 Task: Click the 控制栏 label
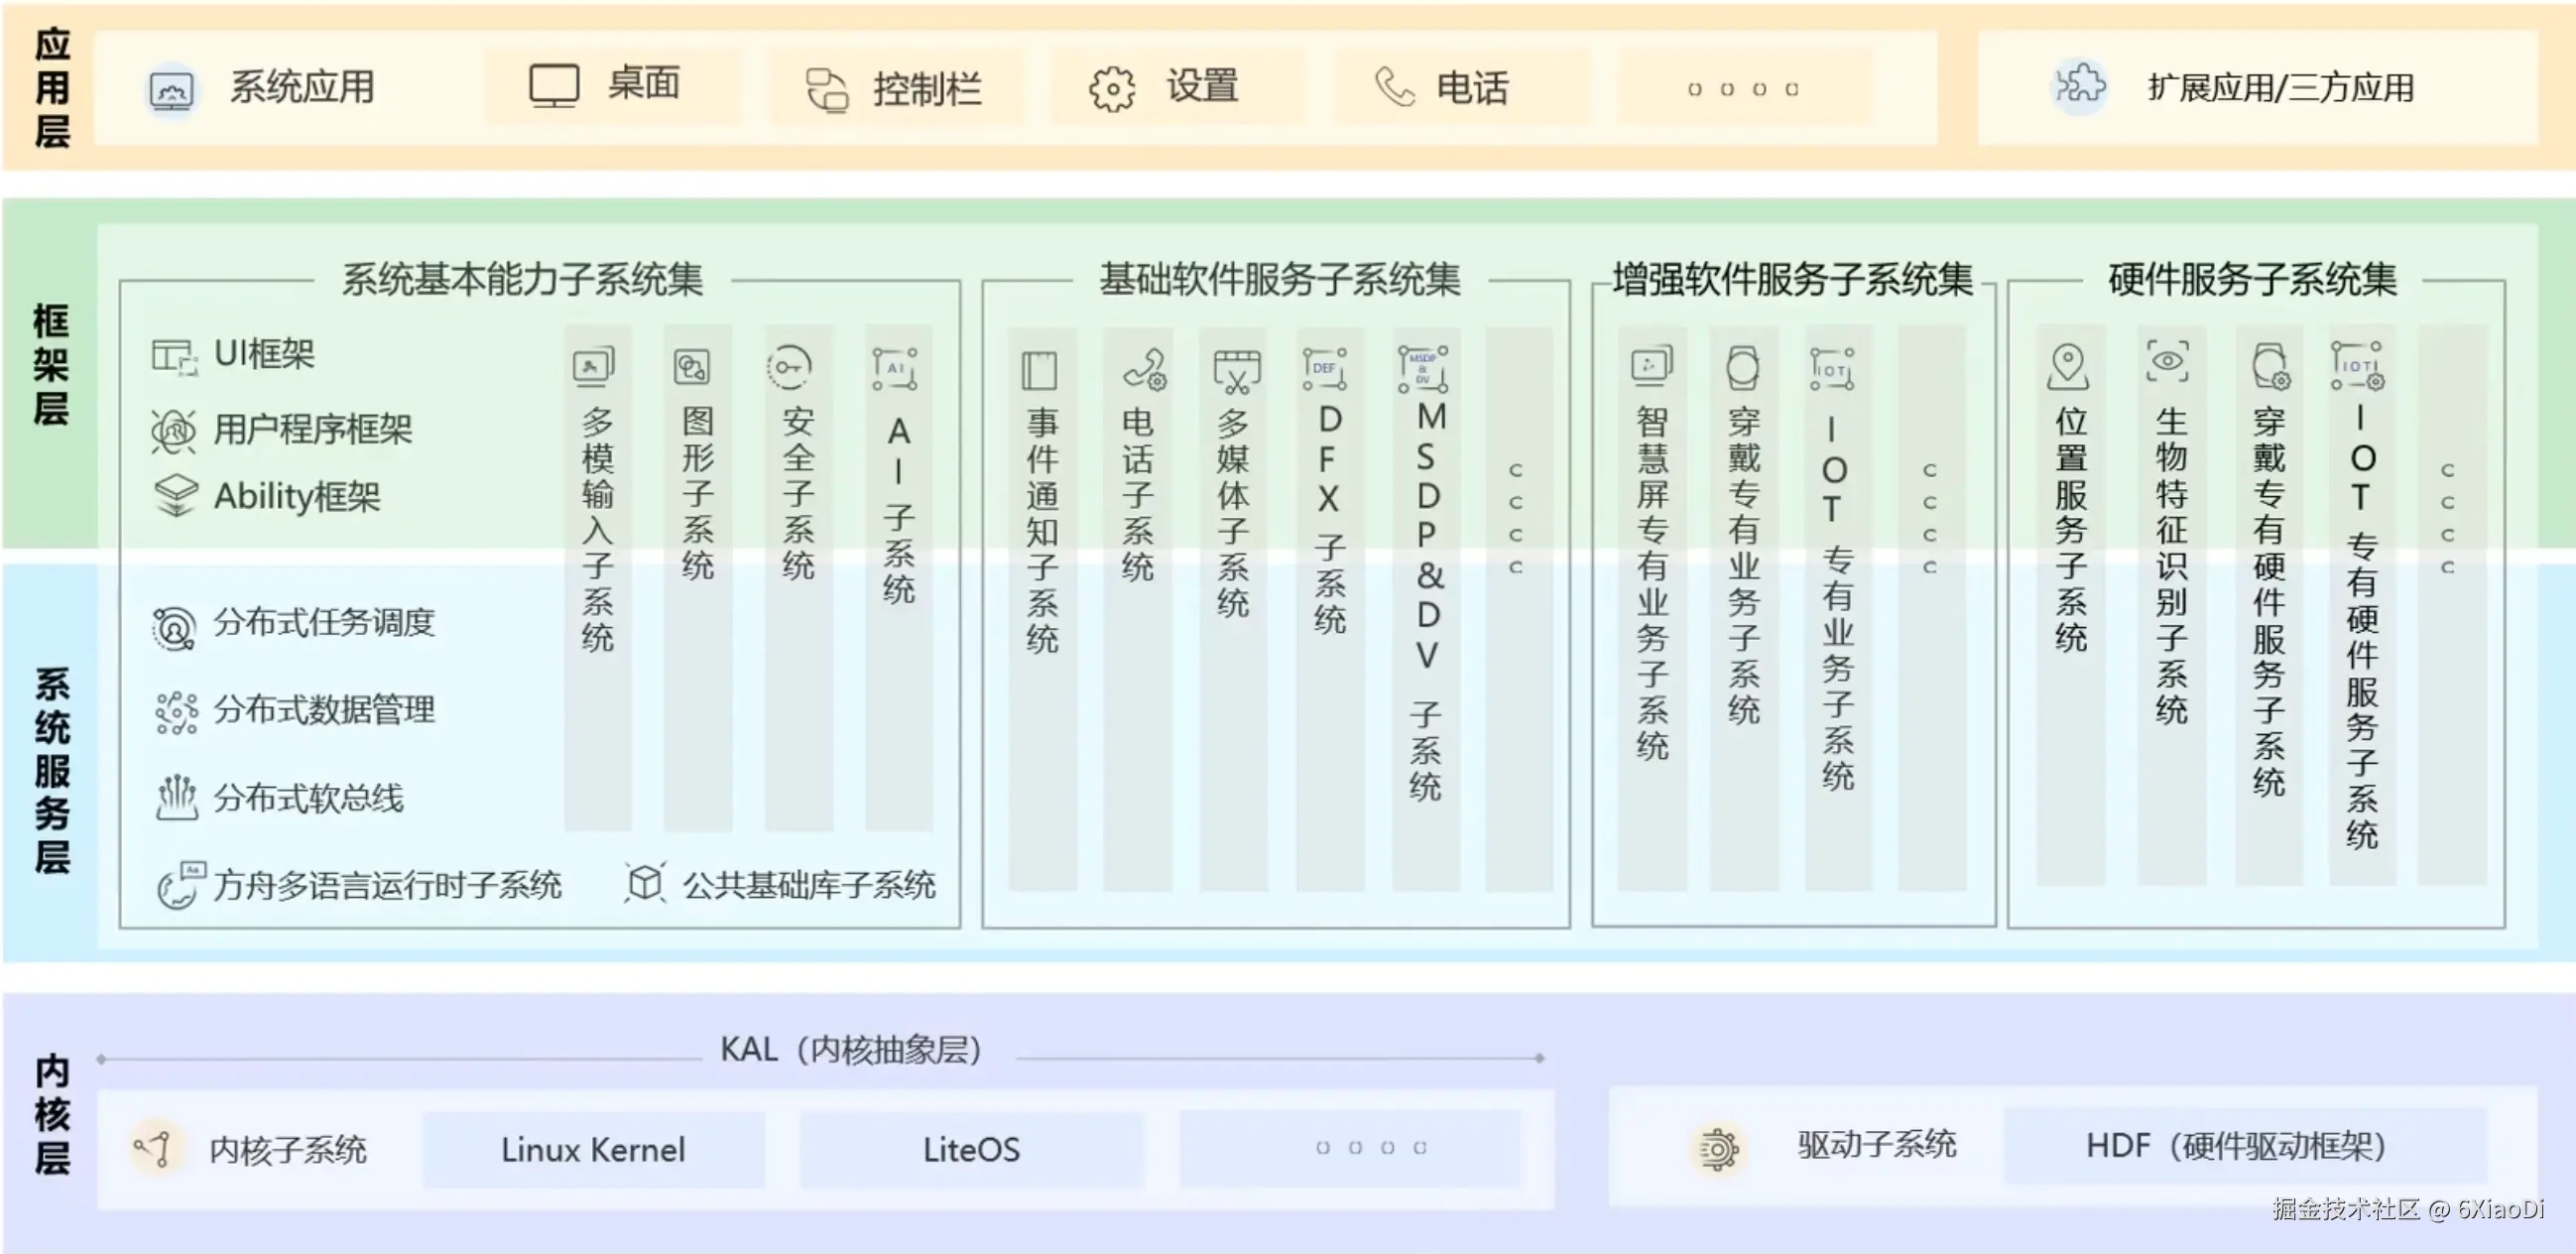pos(927,90)
